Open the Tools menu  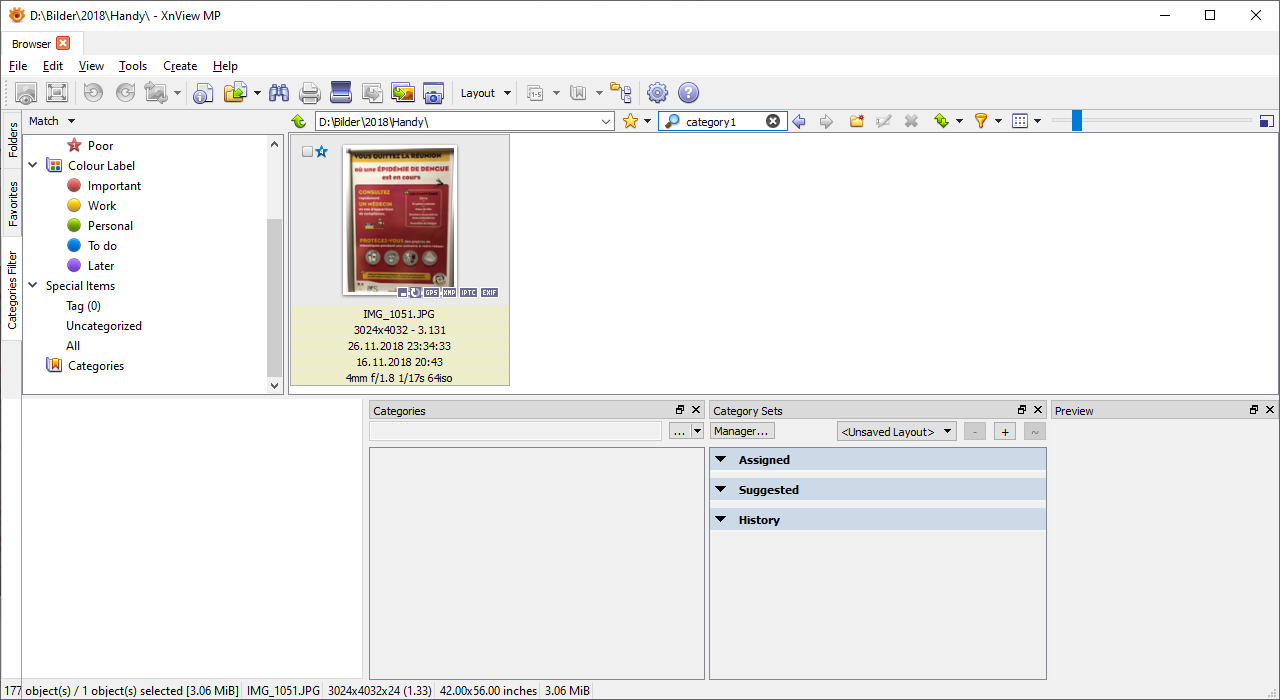click(133, 66)
